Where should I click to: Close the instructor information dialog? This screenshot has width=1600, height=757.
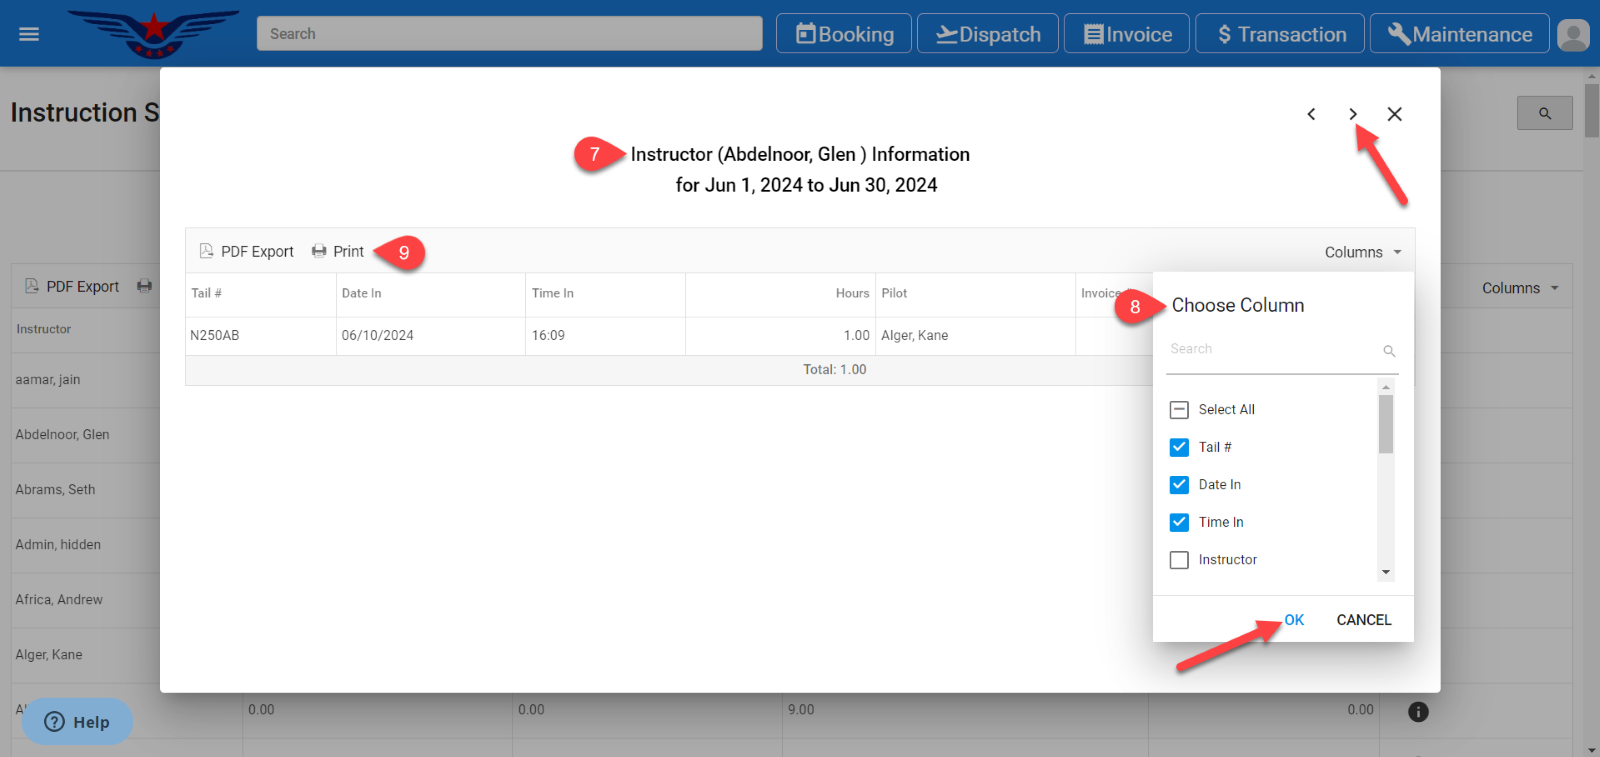coord(1394,114)
